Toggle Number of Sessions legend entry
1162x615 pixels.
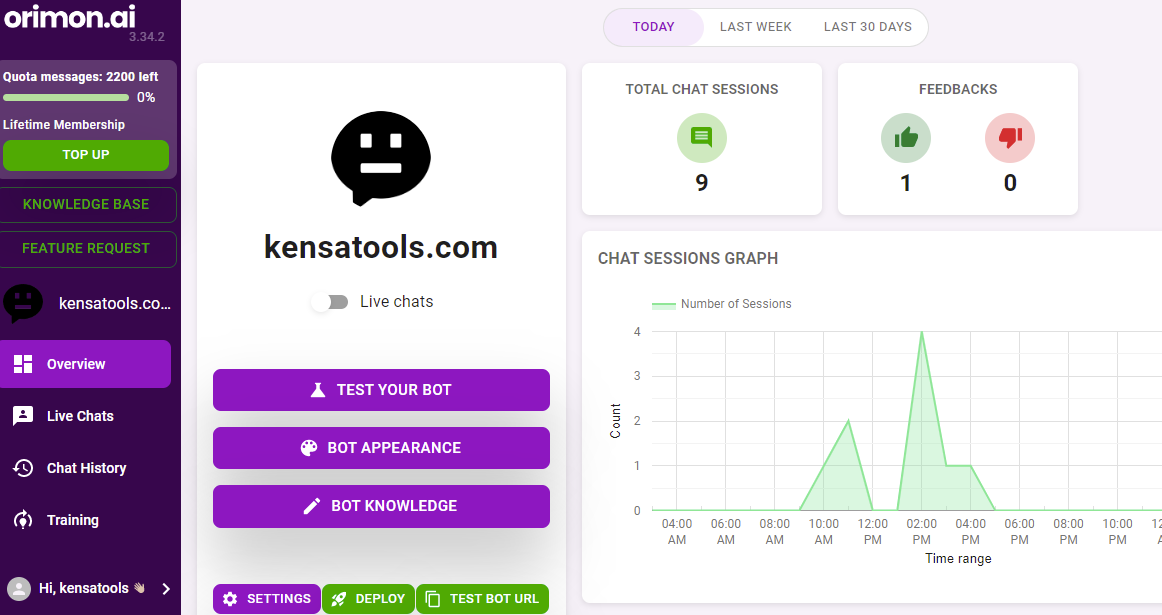pos(721,304)
